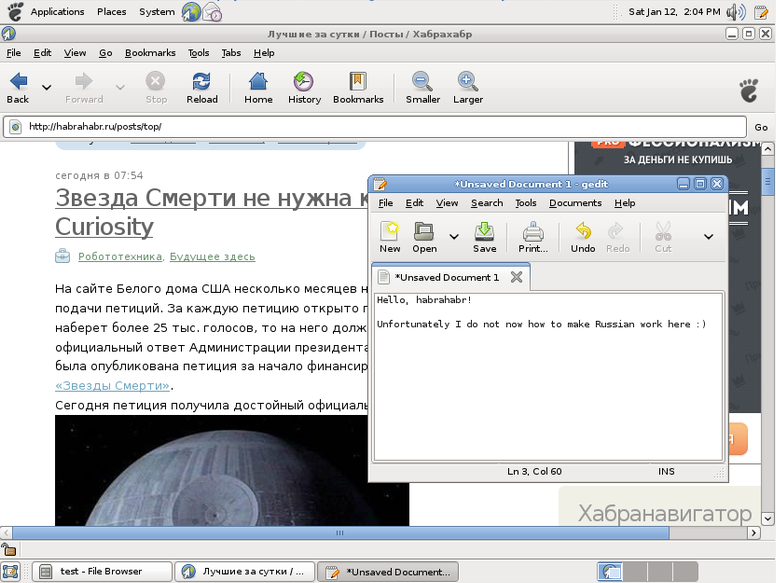Open gedit Help menu
This screenshot has height=583, width=776.
click(625, 203)
